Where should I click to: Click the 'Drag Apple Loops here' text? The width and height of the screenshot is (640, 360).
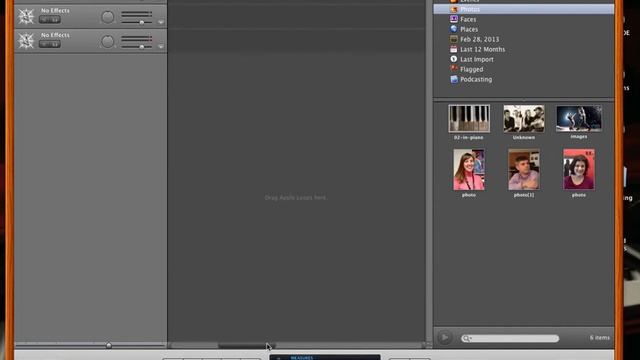click(x=296, y=198)
